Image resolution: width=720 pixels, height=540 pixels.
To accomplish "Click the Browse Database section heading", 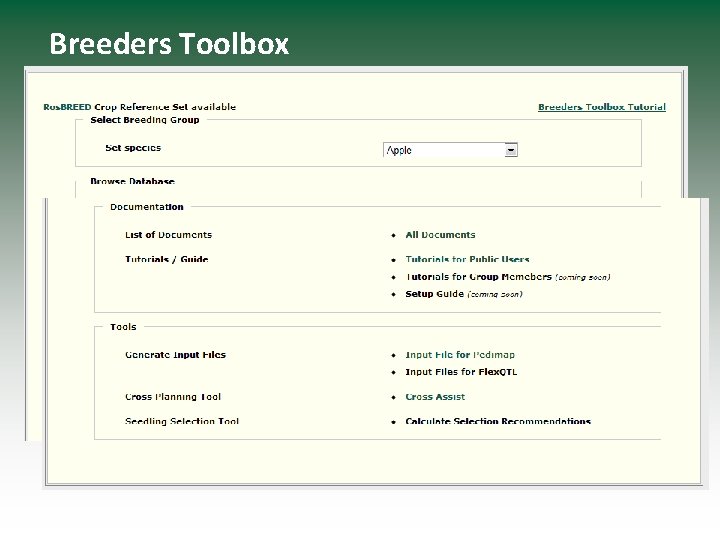I will click(x=132, y=181).
